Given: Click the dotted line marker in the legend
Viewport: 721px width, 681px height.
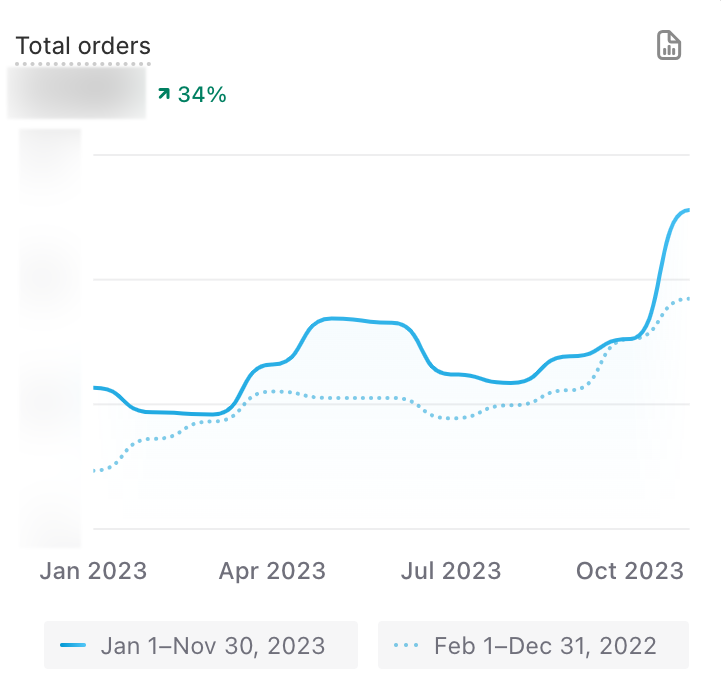Looking at the screenshot, I should [x=408, y=646].
